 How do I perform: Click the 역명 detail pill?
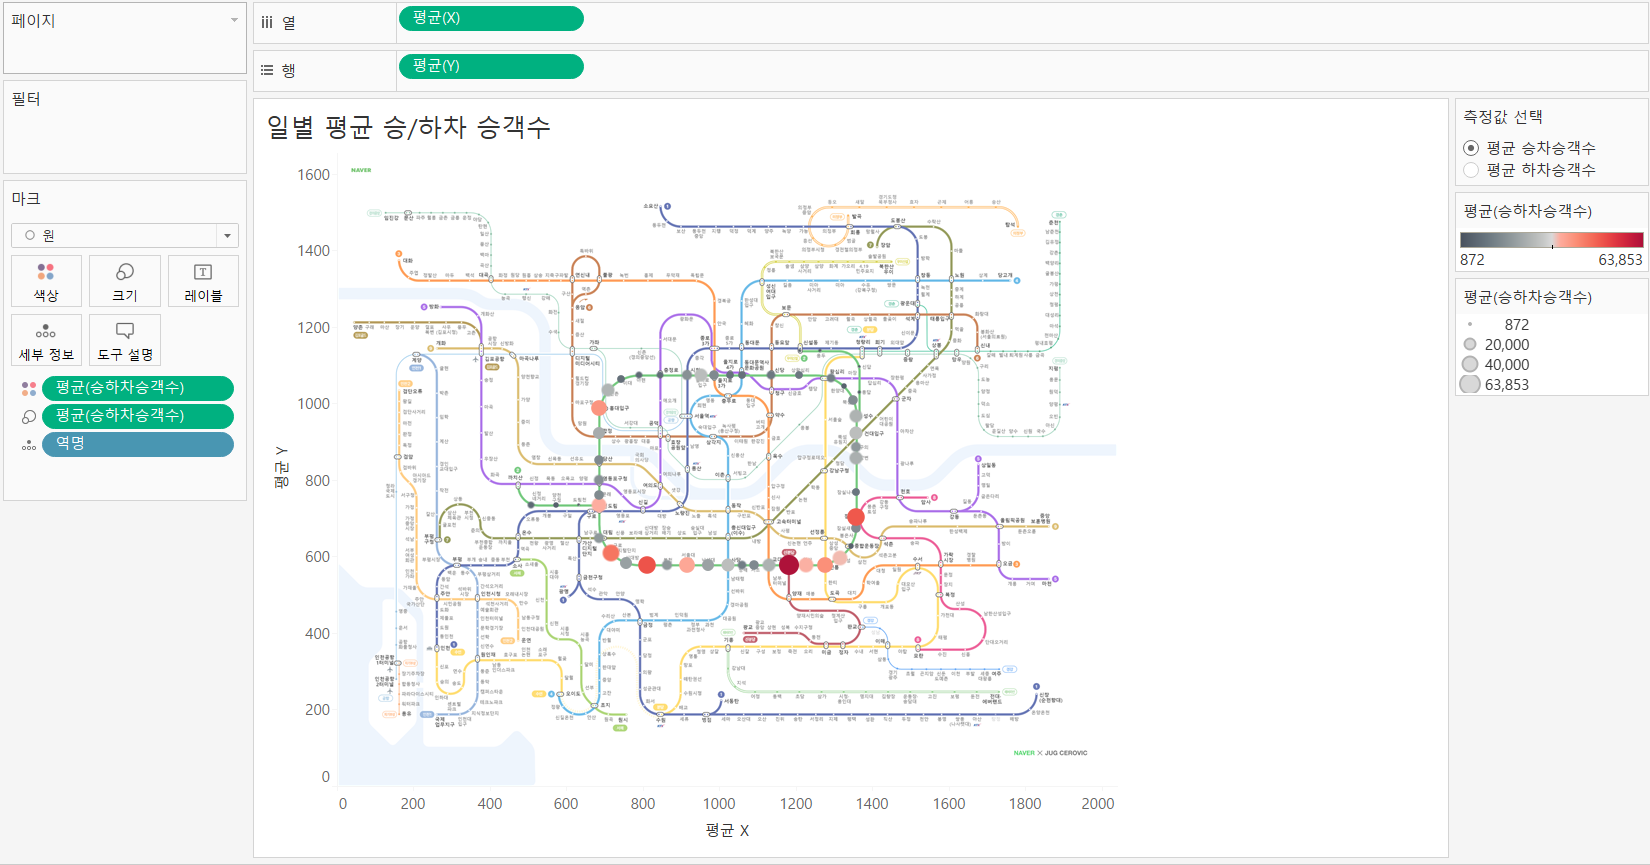point(138,444)
